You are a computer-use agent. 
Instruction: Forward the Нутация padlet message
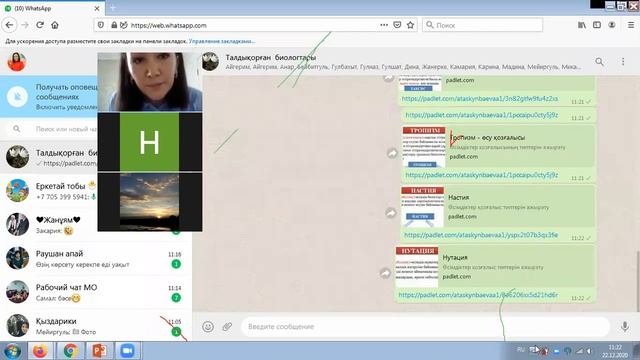[385, 273]
